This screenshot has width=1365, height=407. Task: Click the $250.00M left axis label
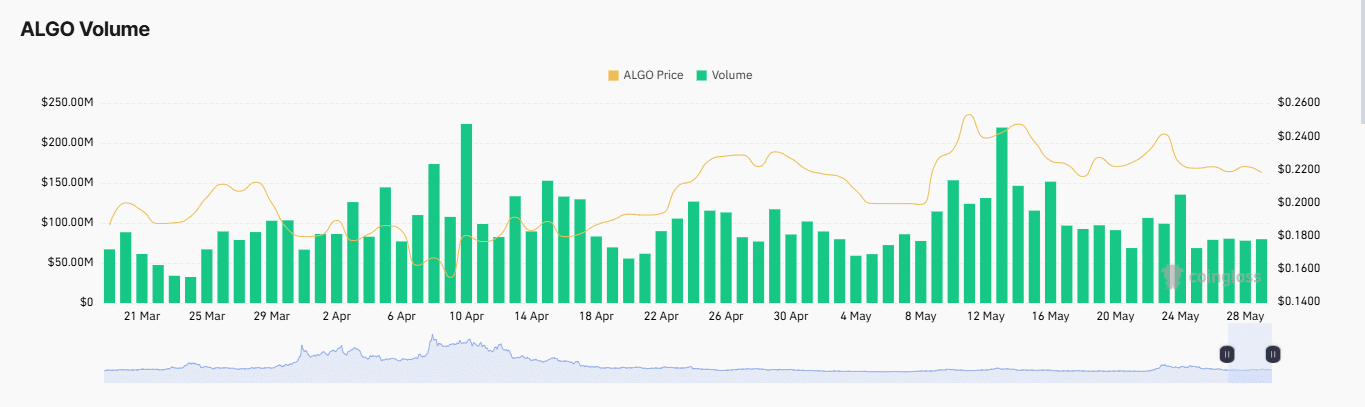67,103
